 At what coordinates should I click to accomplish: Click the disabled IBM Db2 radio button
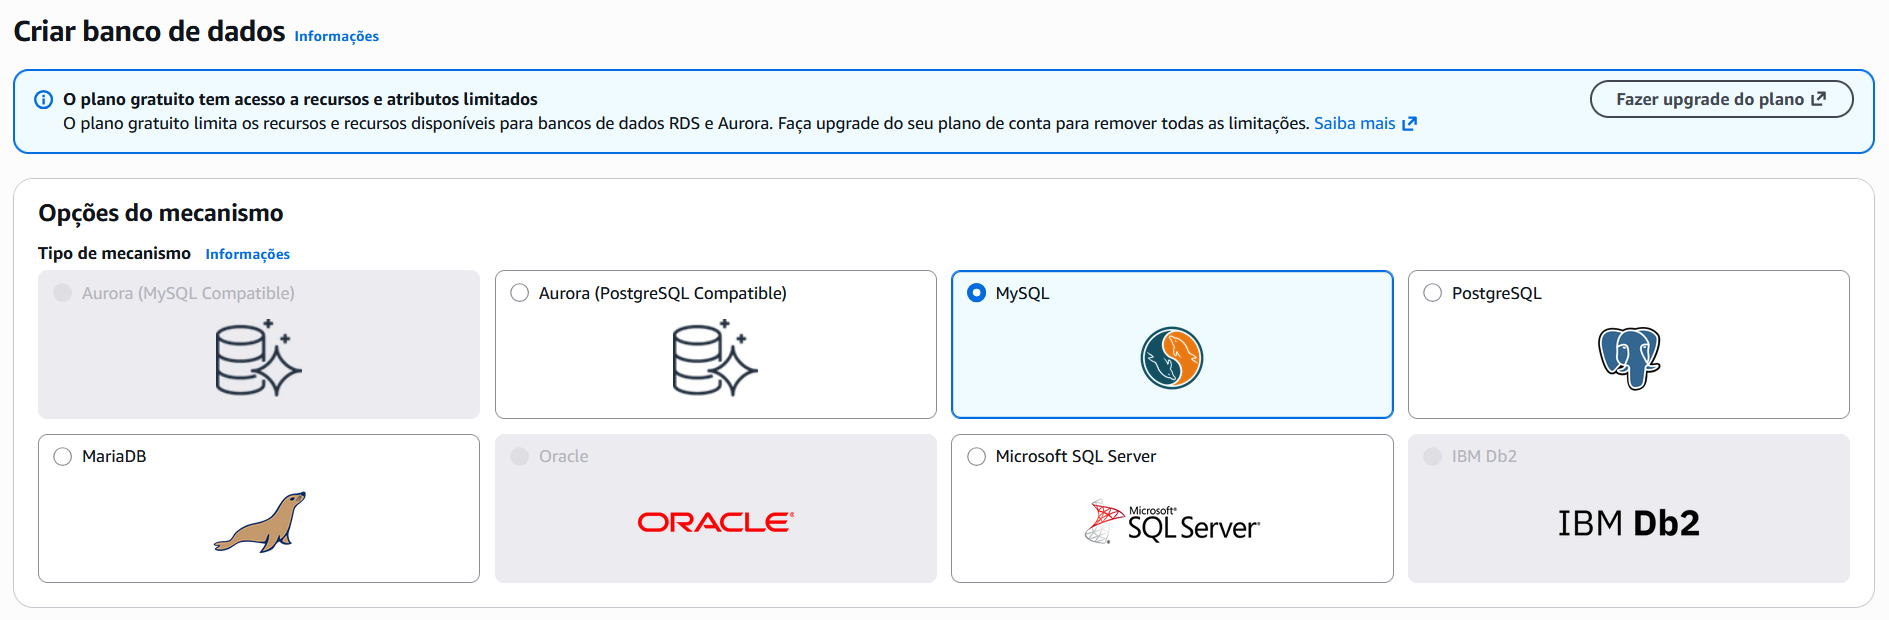1433,457
